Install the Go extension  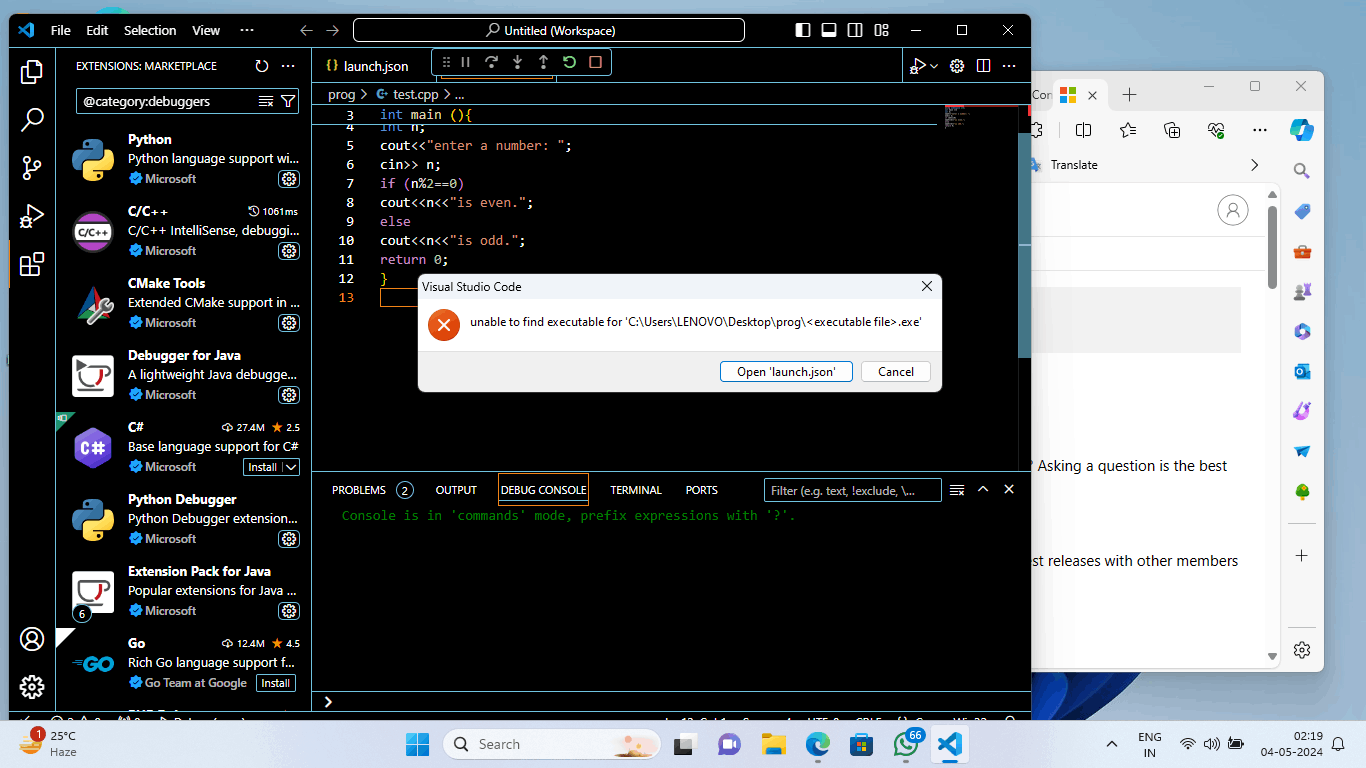coord(276,683)
